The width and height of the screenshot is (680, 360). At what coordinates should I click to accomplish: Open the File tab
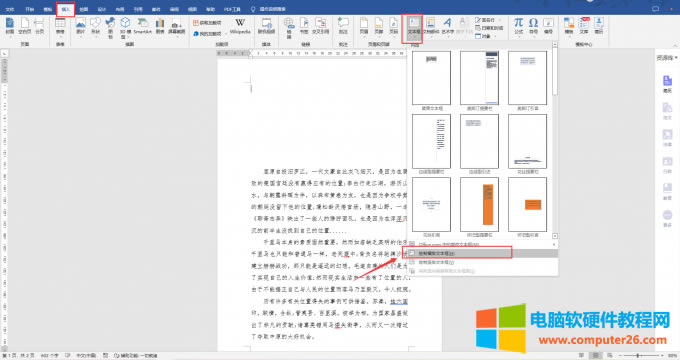(10, 9)
